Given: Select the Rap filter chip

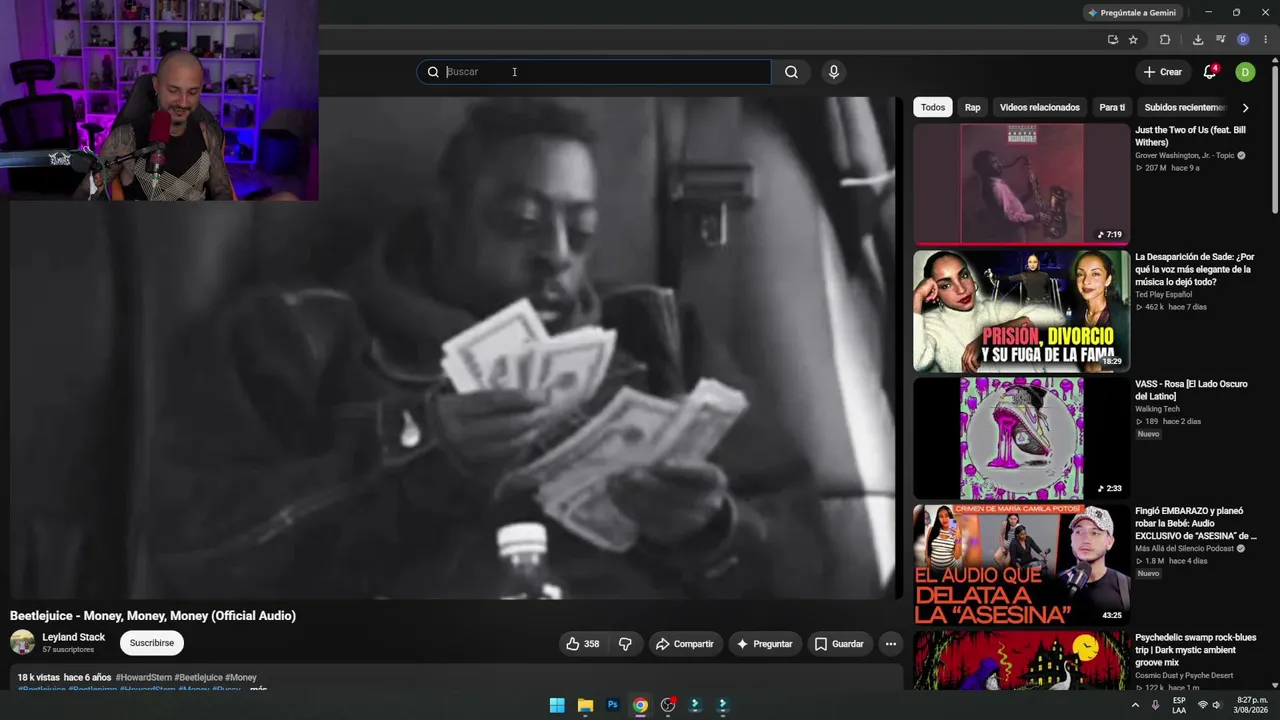Looking at the screenshot, I should (x=972, y=107).
